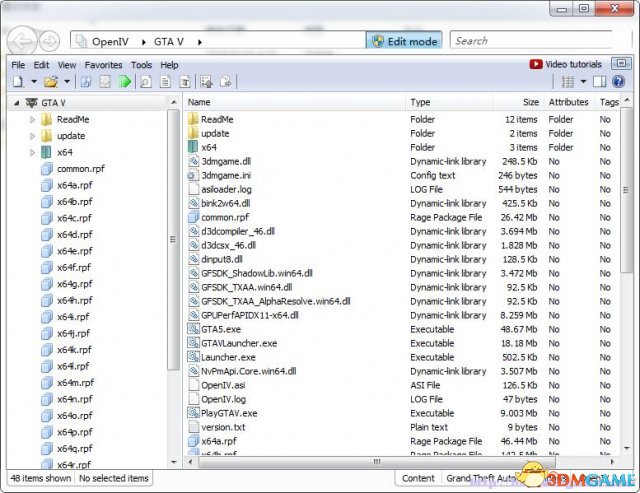Click the import up-arrow toolbar icon
Screen dimensions: 640x493
coord(207,82)
